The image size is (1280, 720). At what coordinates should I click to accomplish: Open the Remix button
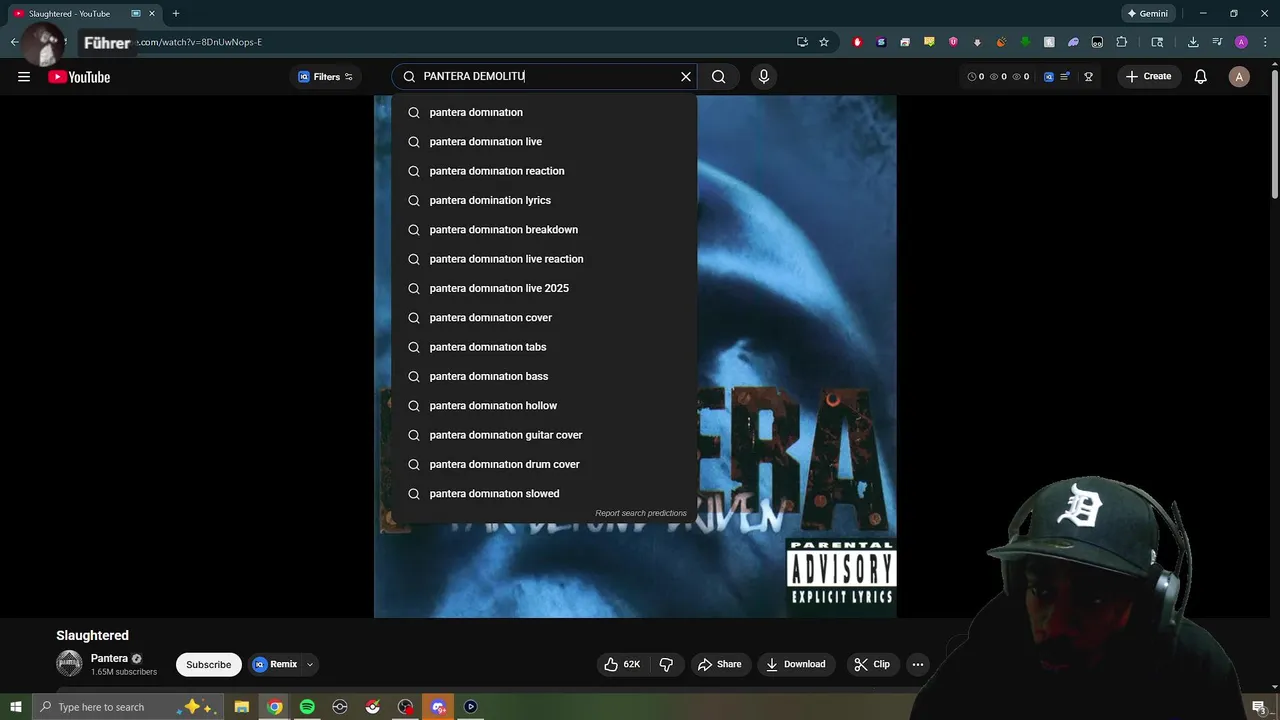pyautogui.click(x=275, y=664)
